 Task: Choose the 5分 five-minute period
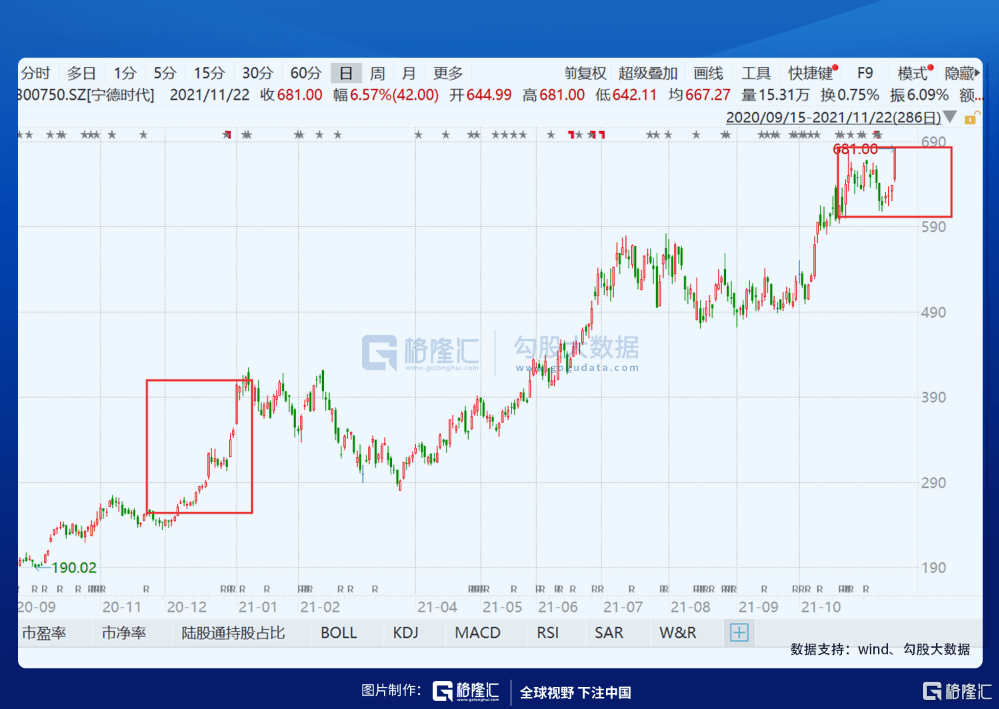point(164,73)
